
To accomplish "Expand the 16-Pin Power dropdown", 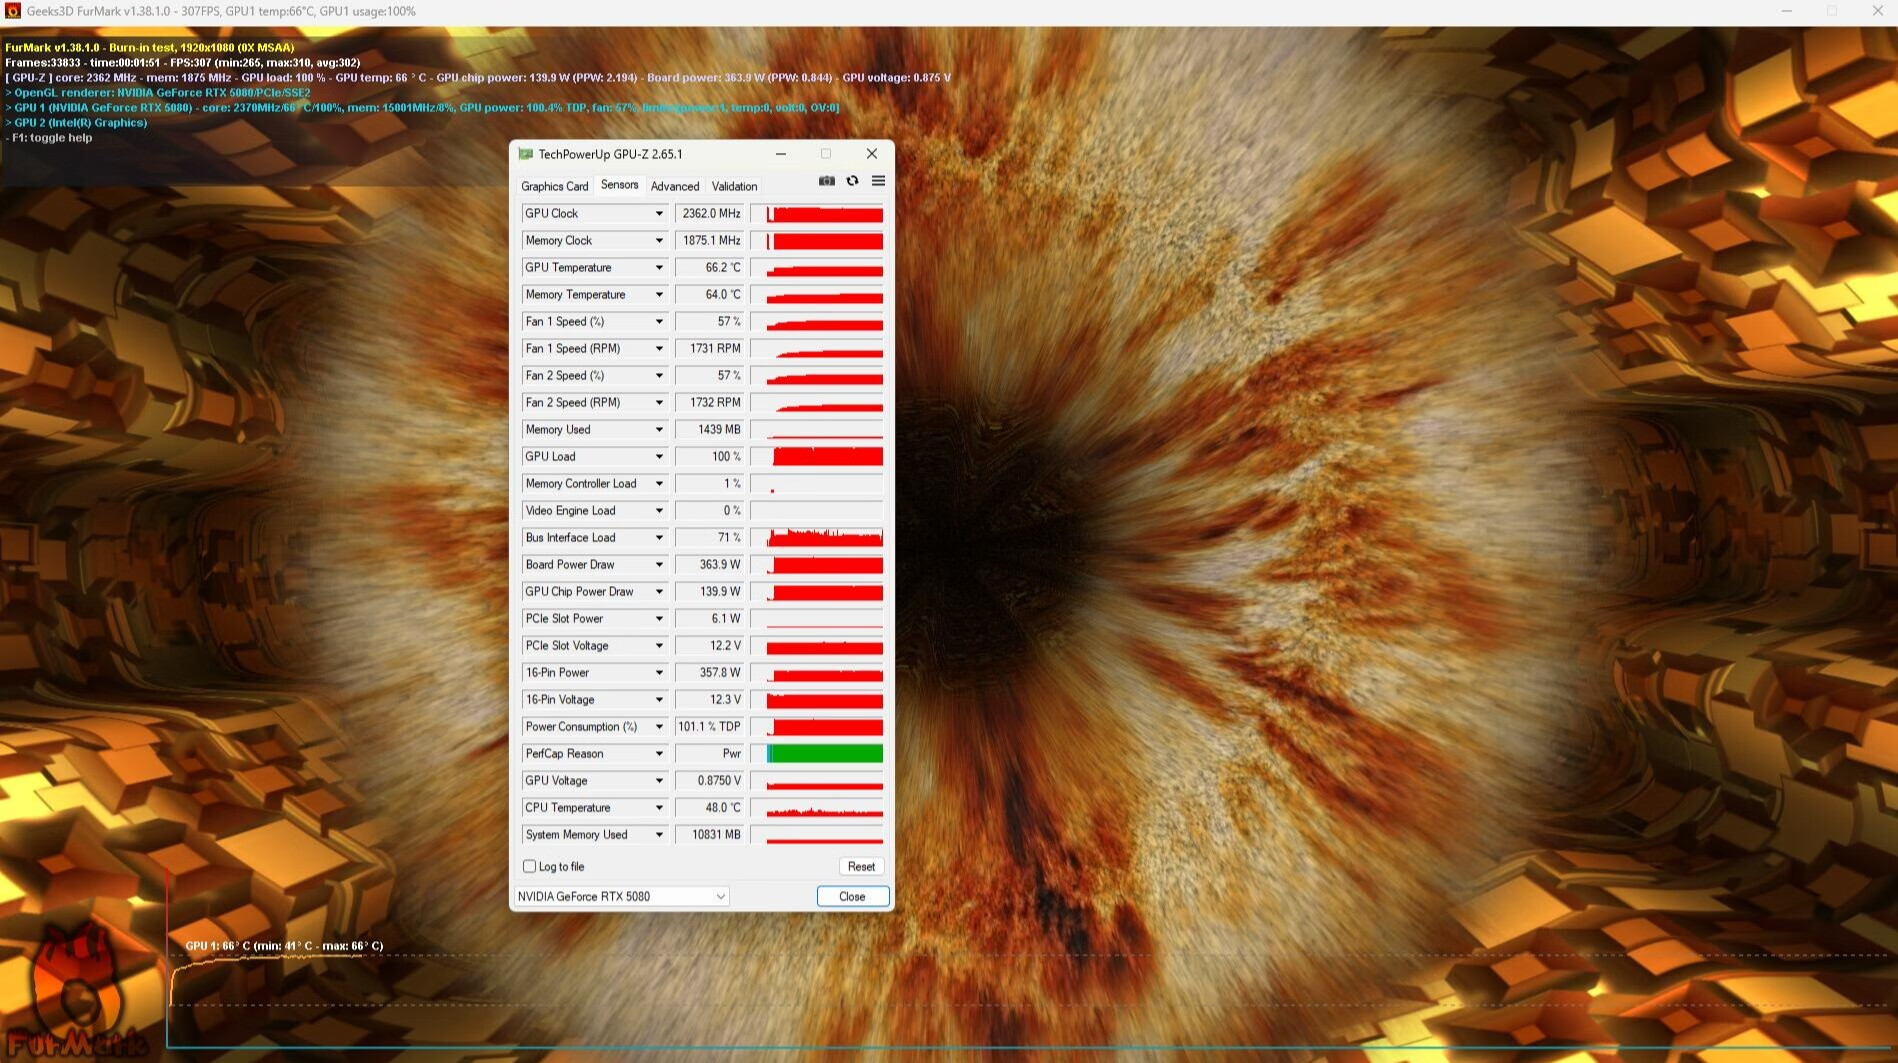I will (659, 672).
